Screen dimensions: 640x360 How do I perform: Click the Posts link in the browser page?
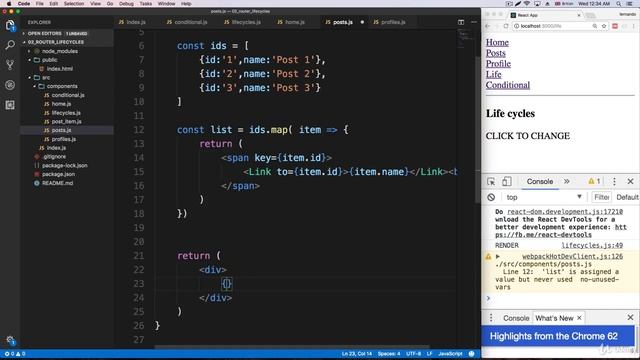click(x=496, y=53)
